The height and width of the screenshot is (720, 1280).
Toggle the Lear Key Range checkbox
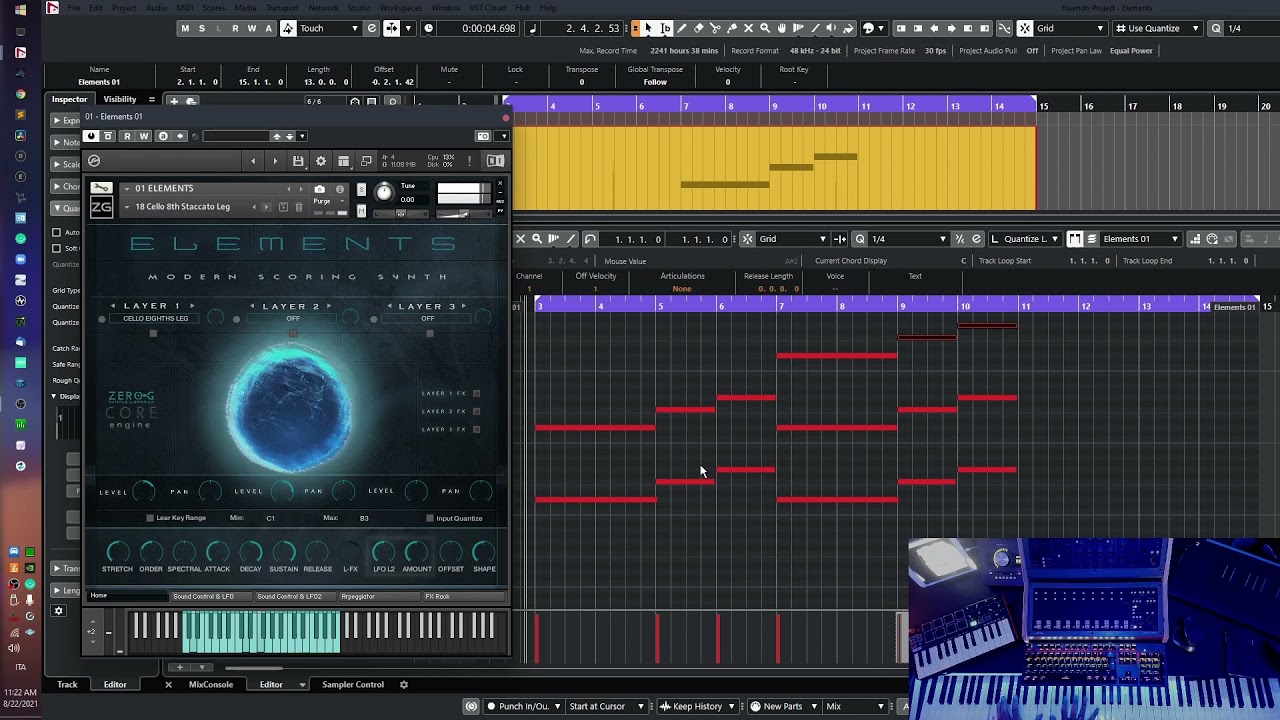point(150,518)
